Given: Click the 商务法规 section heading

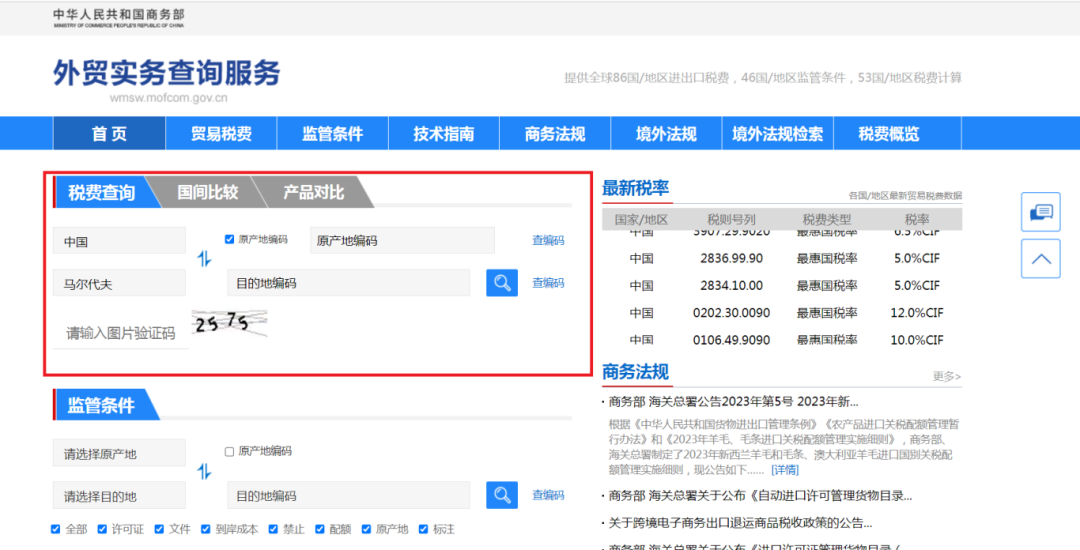Looking at the screenshot, I should point(636,372).
